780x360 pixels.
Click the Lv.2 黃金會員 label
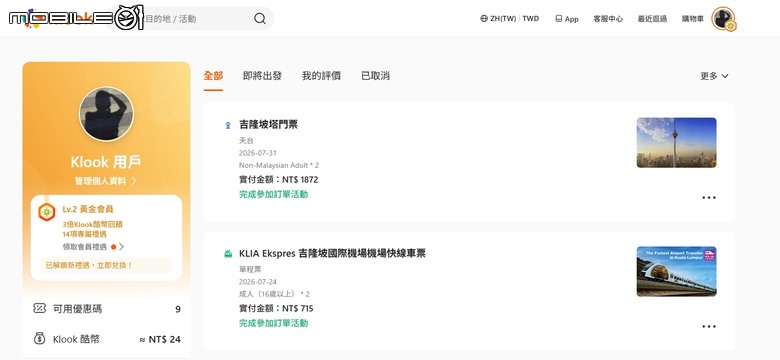[x=88, y=209]
